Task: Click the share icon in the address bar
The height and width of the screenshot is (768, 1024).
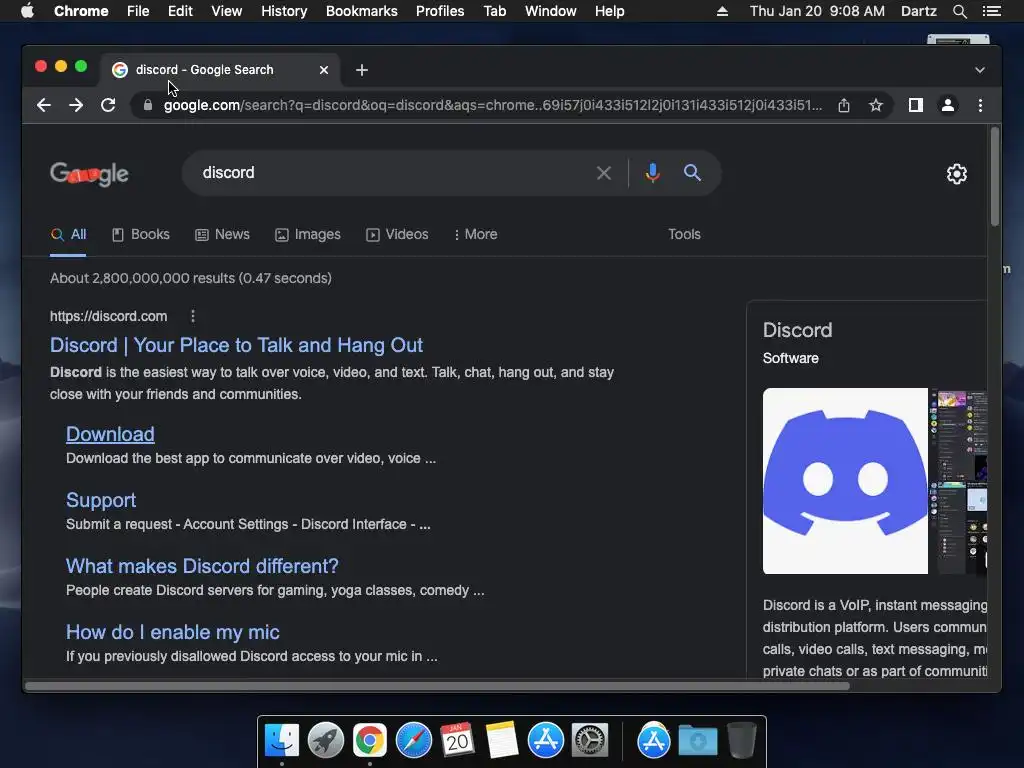Action: [844, 105]
